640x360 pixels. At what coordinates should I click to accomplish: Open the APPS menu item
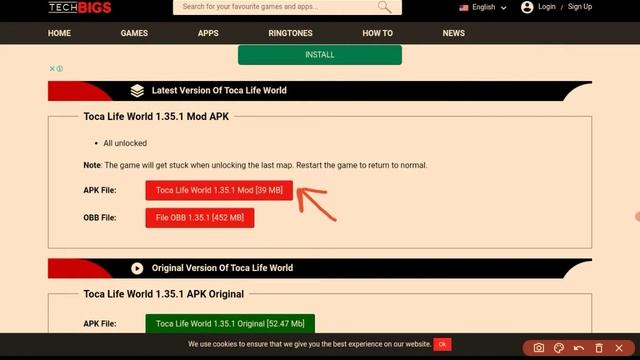point(208,33)
